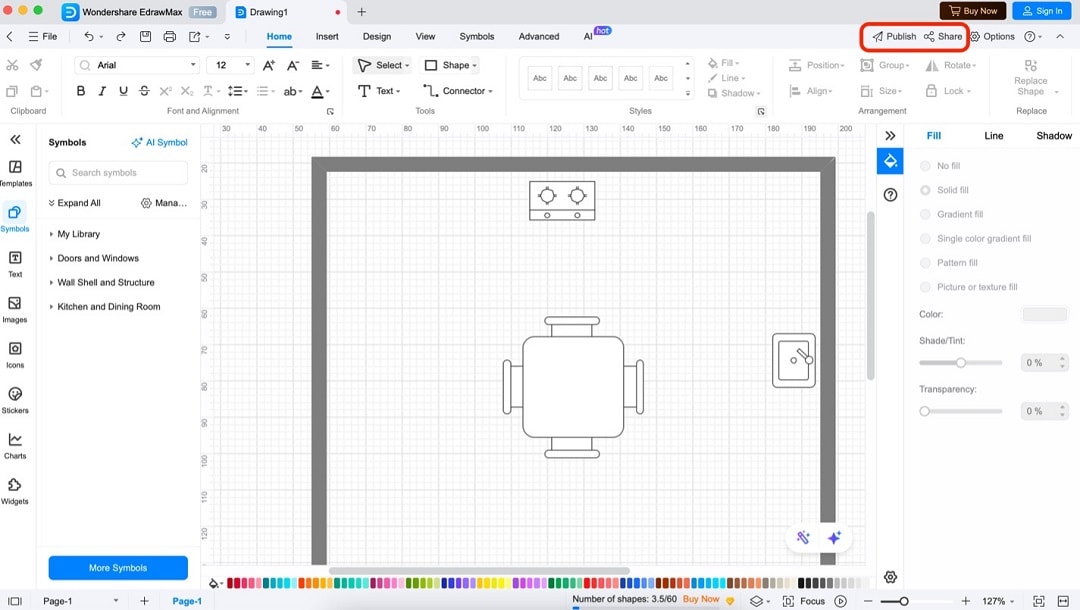The height and width of the screenshot is (610, 1080).
Task: Open the Widgets sidebar panel
Action: (15, 491)
